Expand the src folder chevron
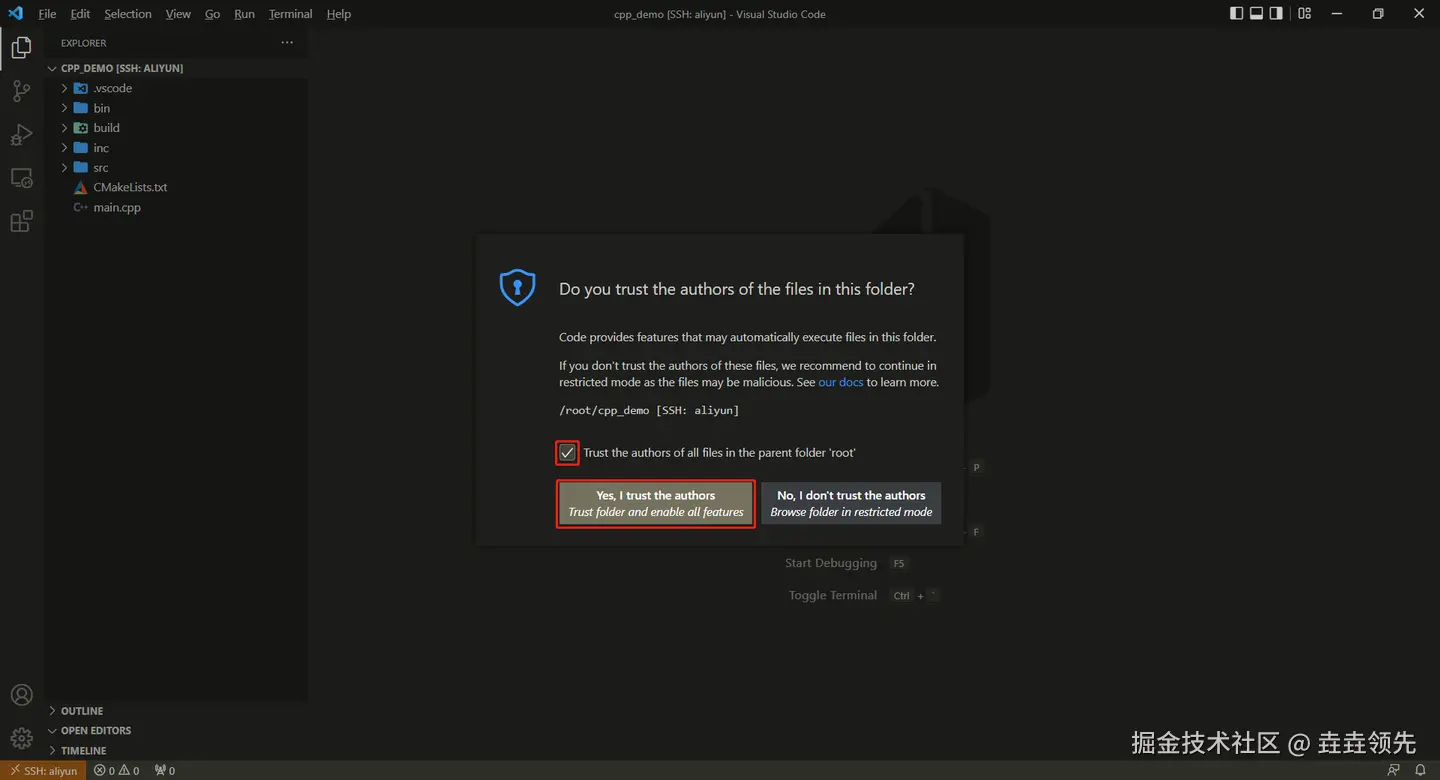 65,168
